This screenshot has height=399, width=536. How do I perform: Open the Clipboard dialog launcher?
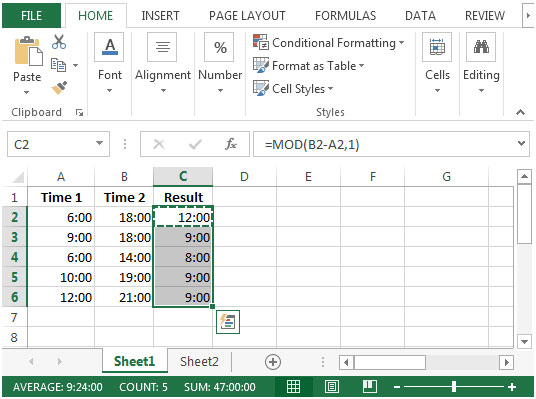tap(79, 112)
